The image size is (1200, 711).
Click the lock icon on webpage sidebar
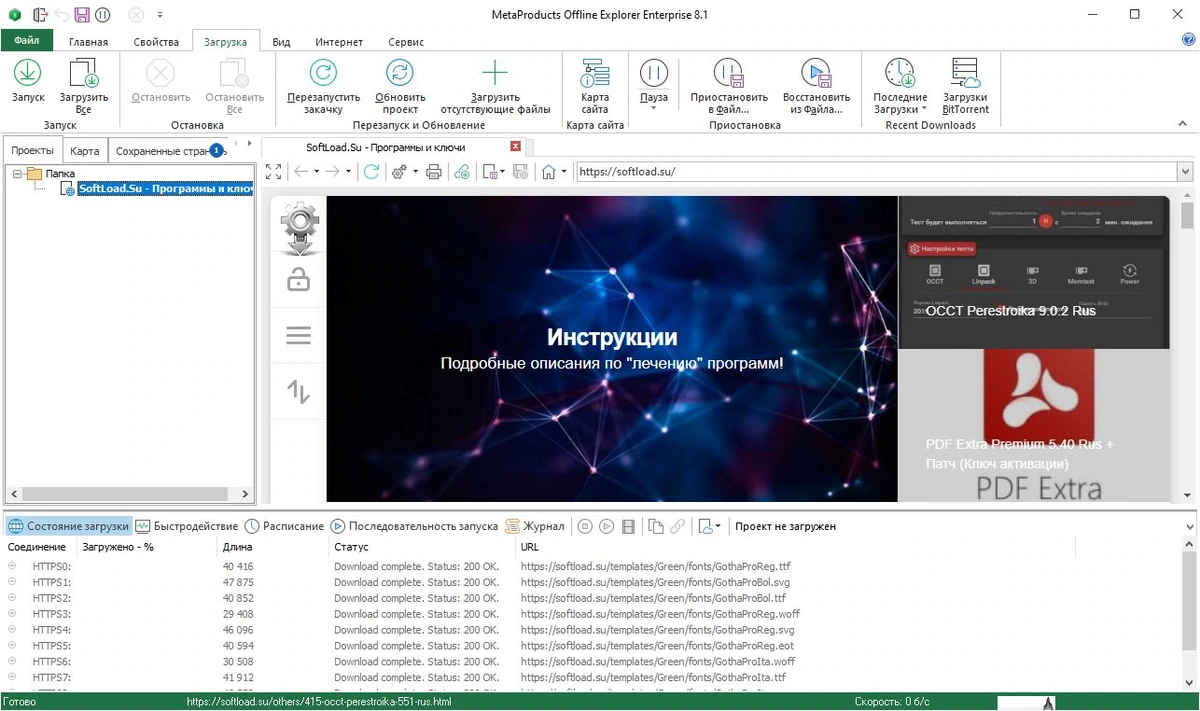point(298,281)
